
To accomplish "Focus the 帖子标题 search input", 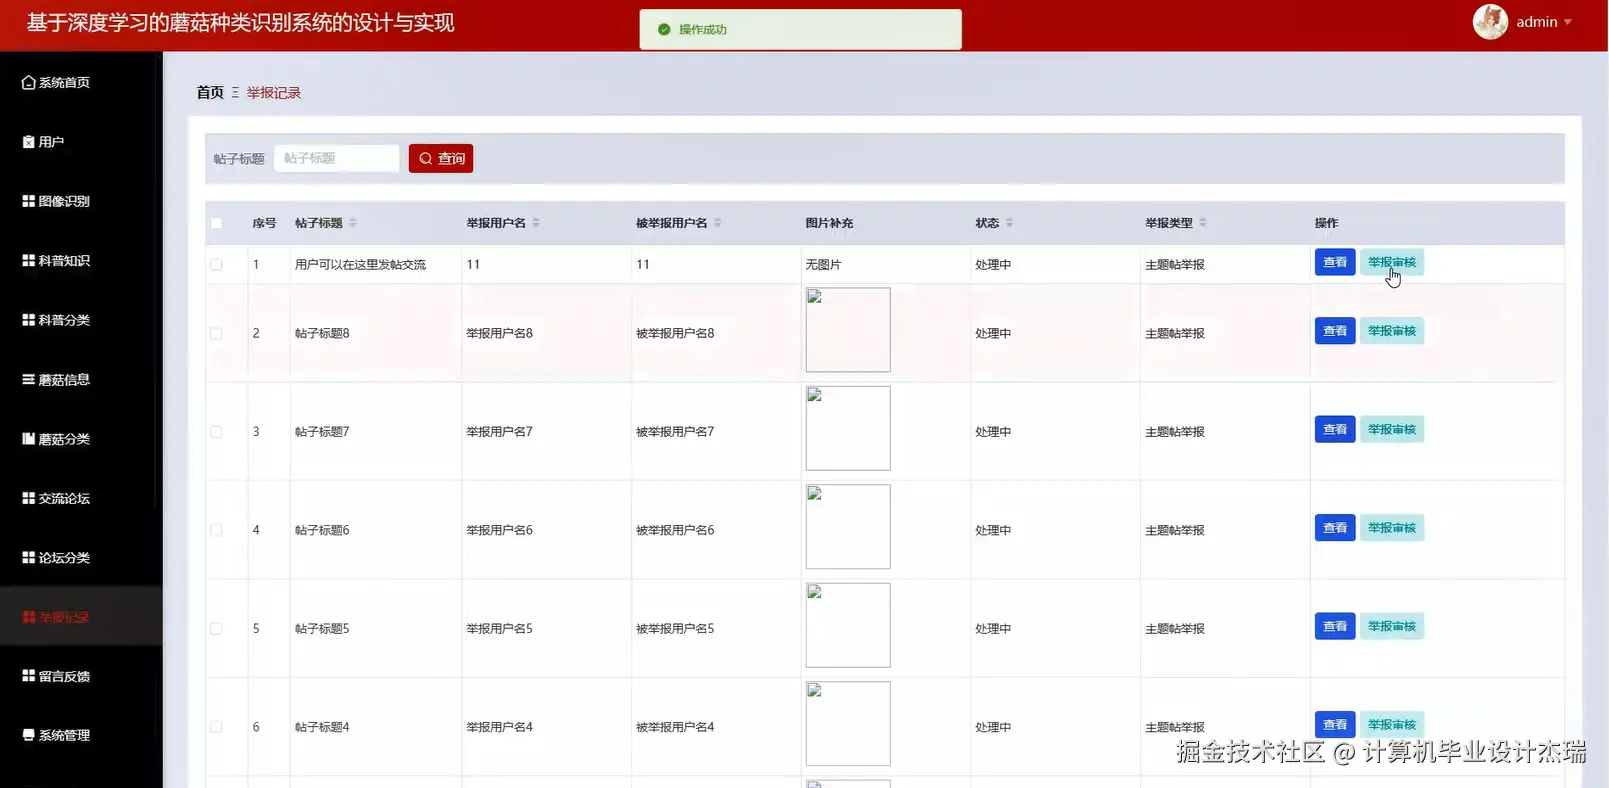I will click(337, 158).
